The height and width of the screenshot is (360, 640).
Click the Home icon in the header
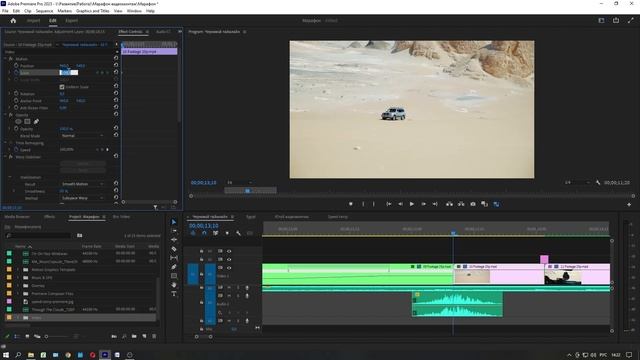[13, 20]
